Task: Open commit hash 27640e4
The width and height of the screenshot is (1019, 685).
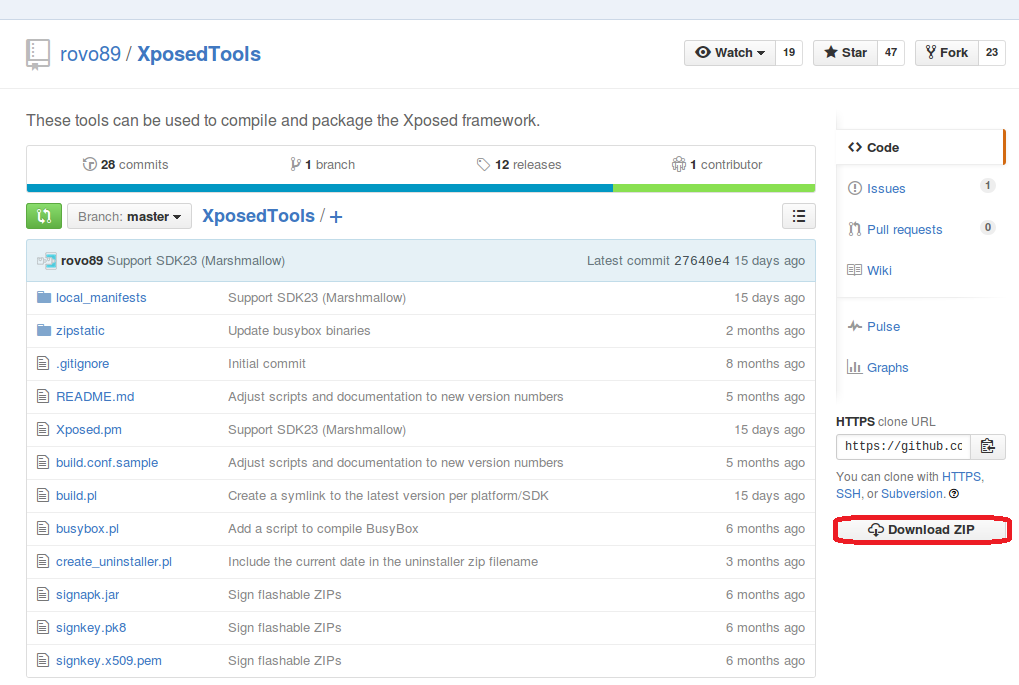Action: 701,261
